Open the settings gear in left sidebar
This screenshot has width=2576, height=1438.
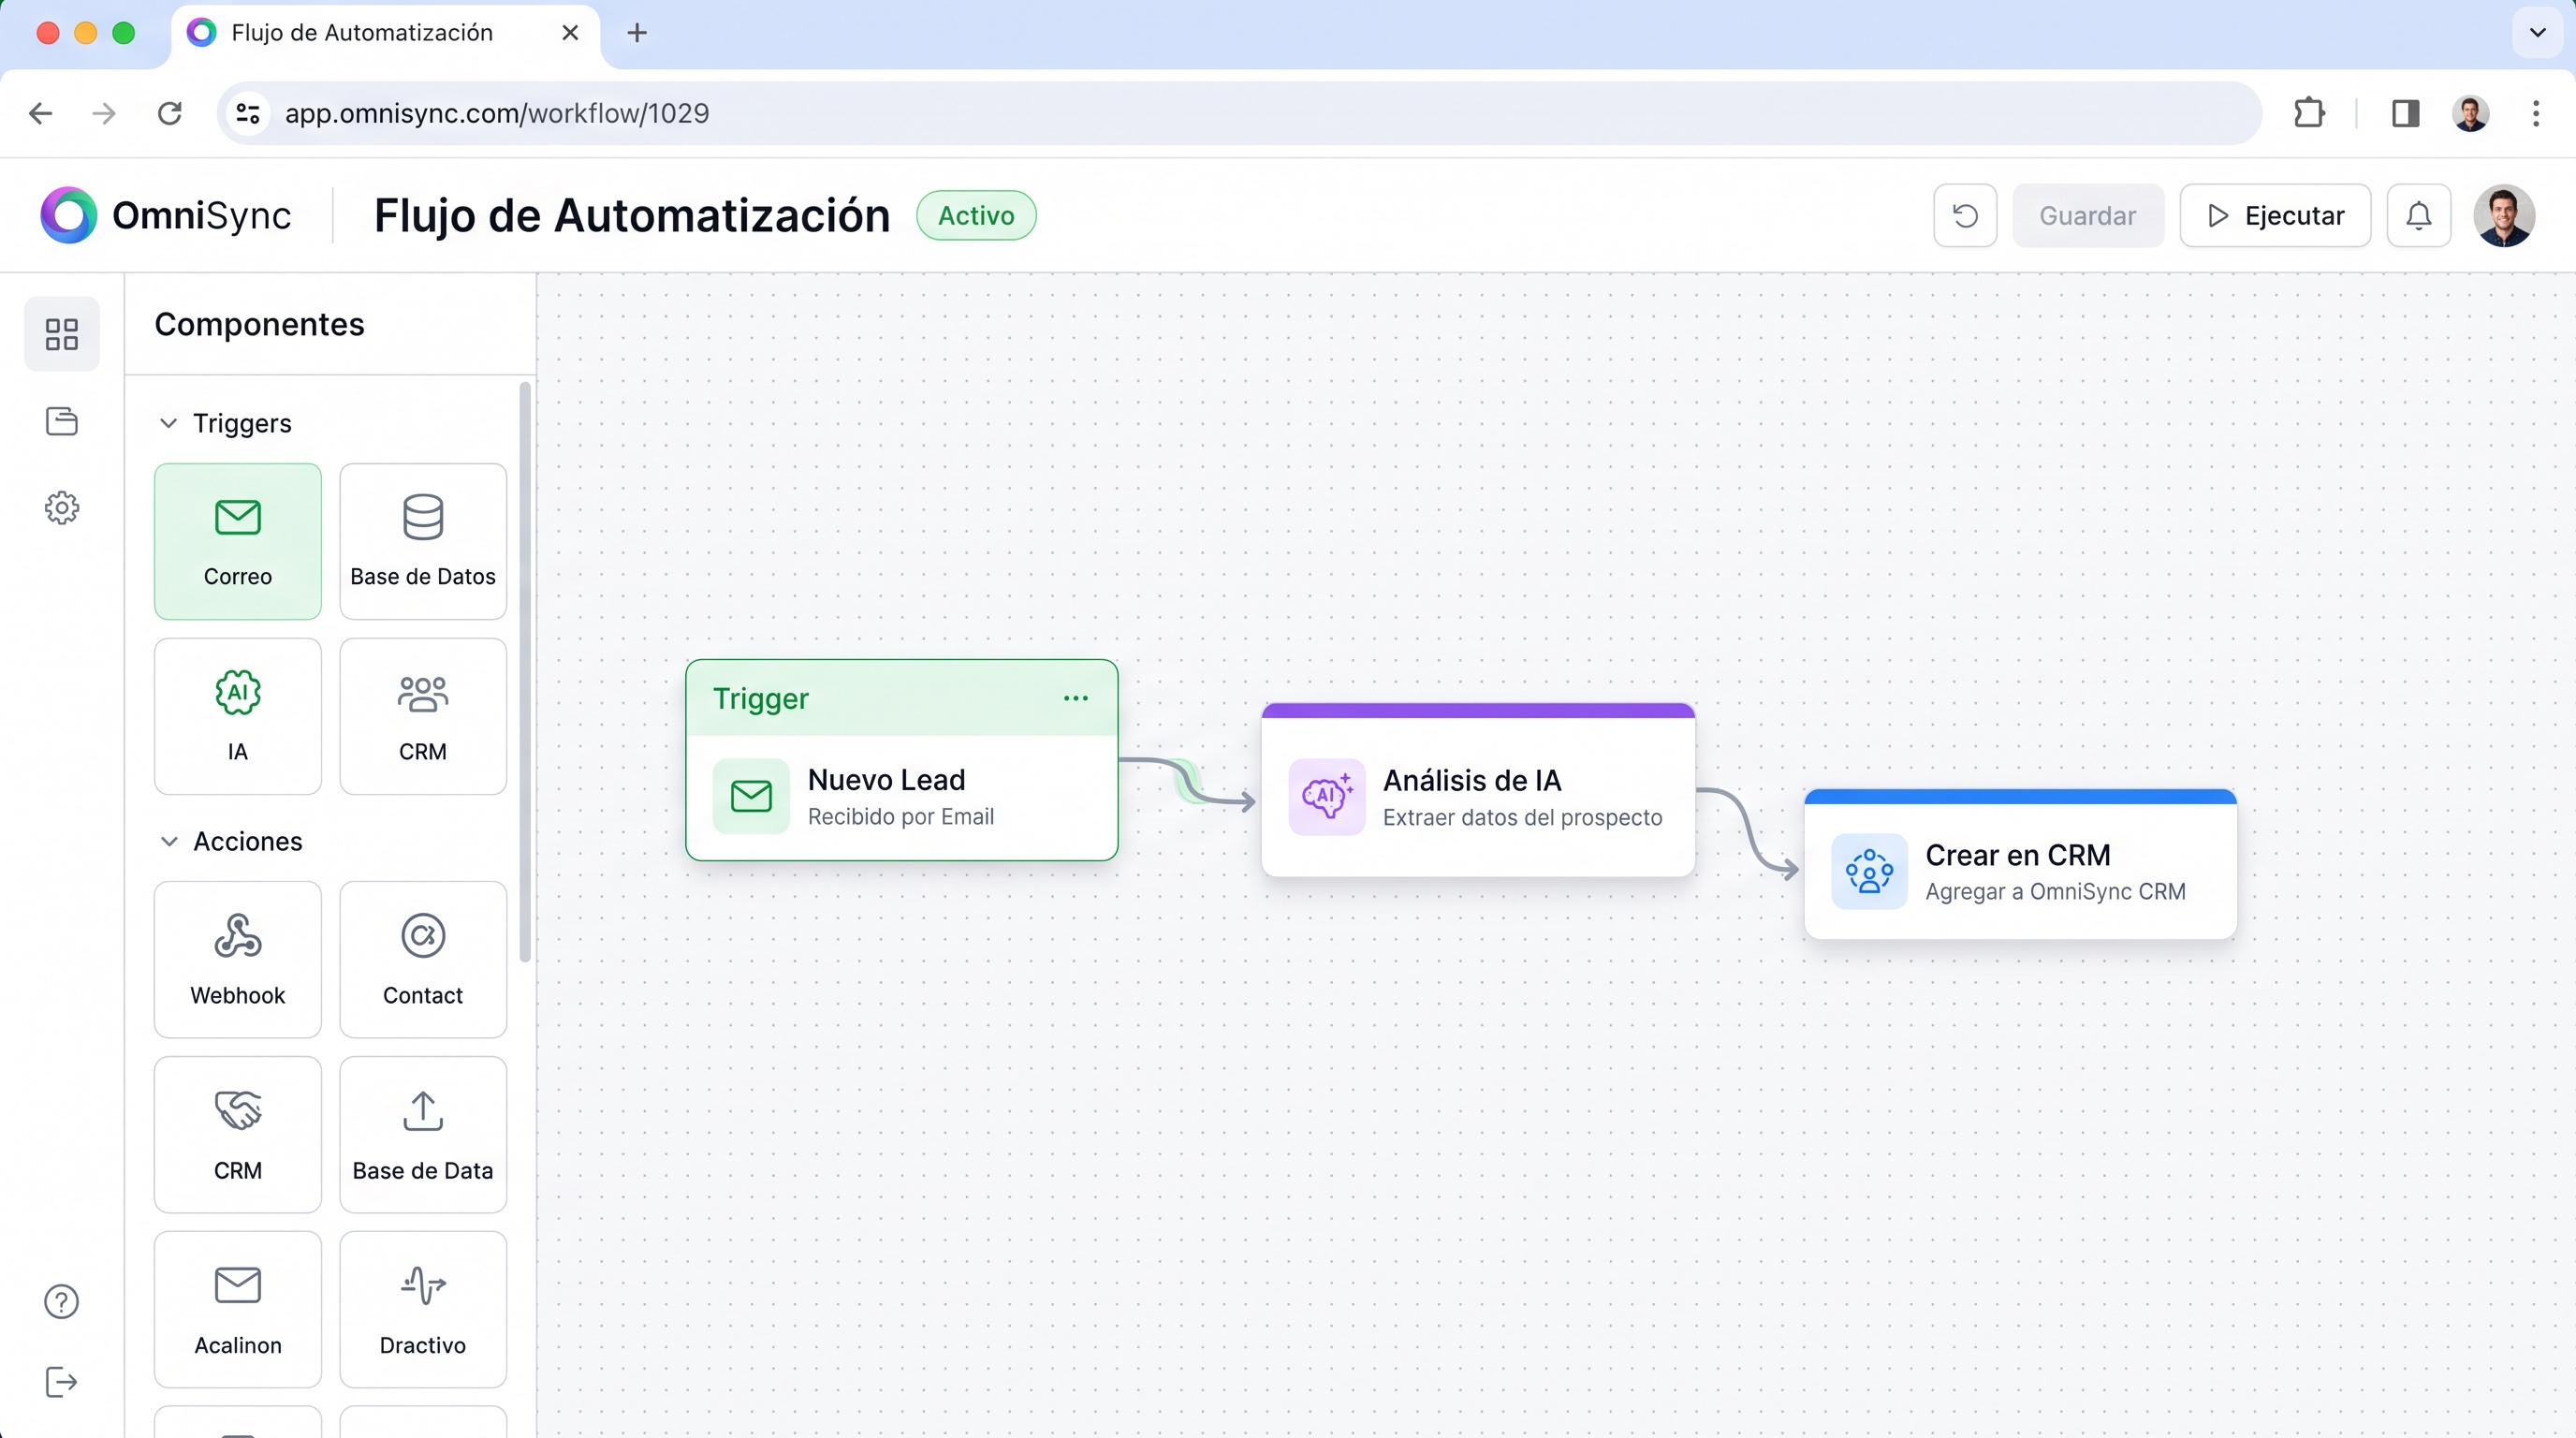pos(62,508)
